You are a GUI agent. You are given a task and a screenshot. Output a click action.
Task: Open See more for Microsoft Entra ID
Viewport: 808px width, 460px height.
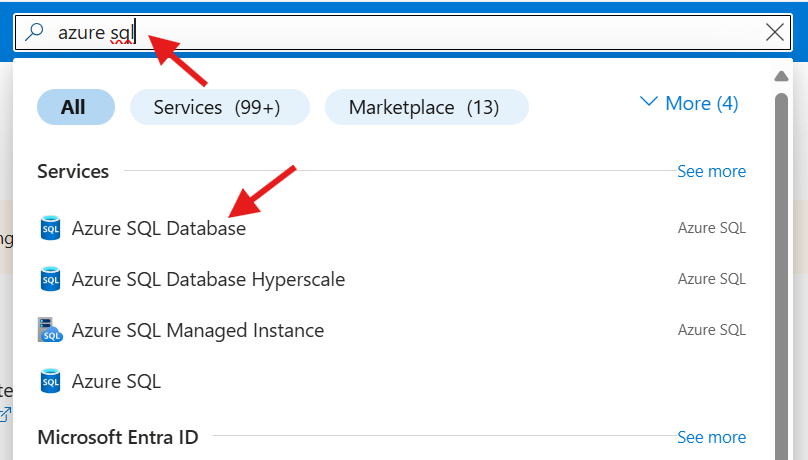[x=711, y=437]
